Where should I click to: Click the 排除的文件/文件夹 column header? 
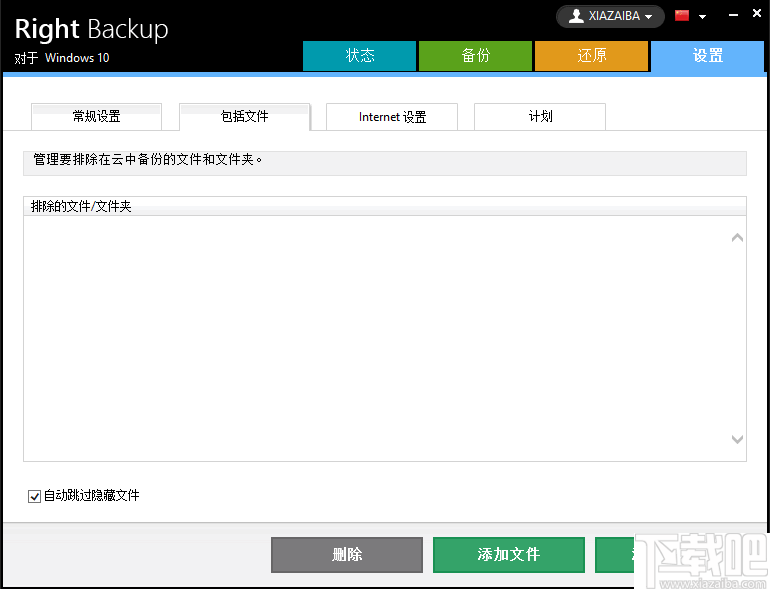(385, 206)
